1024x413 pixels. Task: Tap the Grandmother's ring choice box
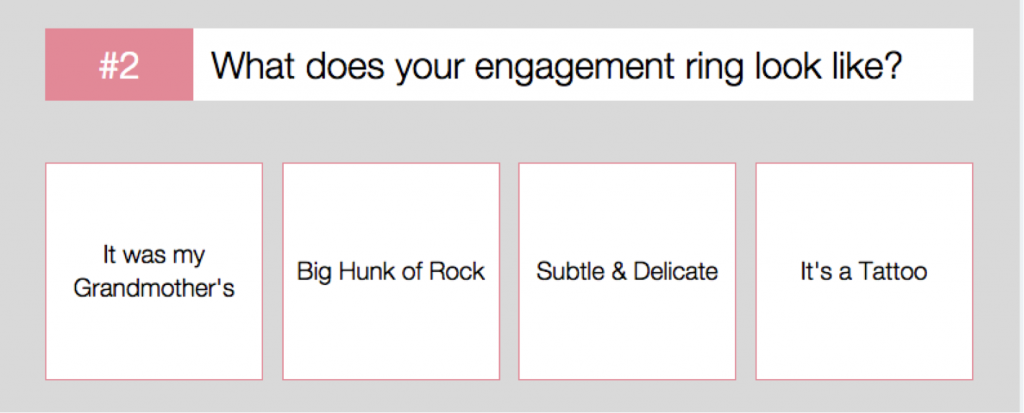(x=154, y=271)
